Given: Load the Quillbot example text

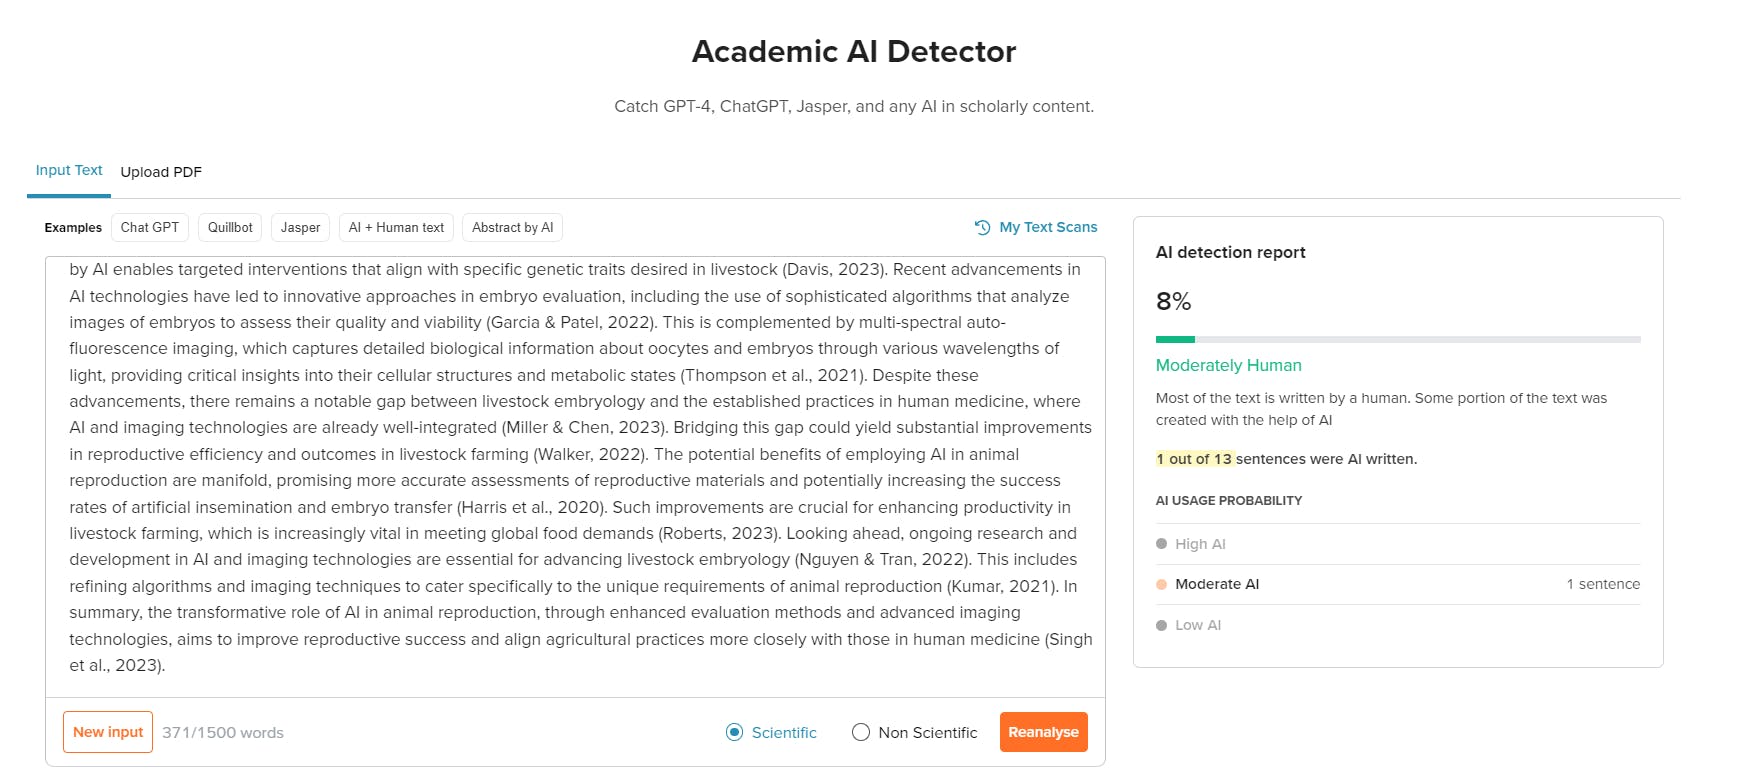Looking at the screenshot, I should coord(230,228).
